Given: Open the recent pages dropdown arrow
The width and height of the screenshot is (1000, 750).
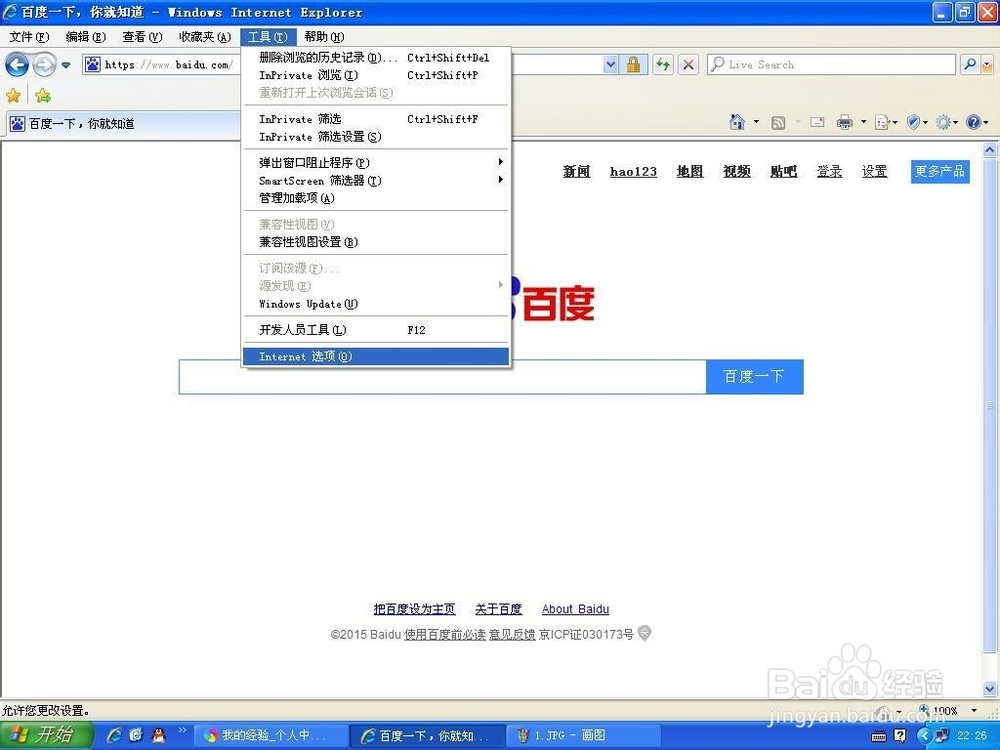Looking at the screenshot, I should pos(66,65).
